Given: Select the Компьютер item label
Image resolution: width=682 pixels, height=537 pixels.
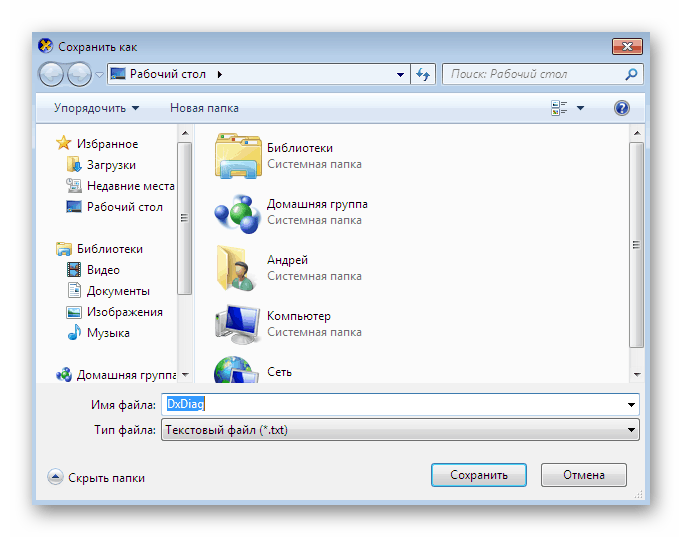Looking at the screenshot, I should tap(299, 316).
